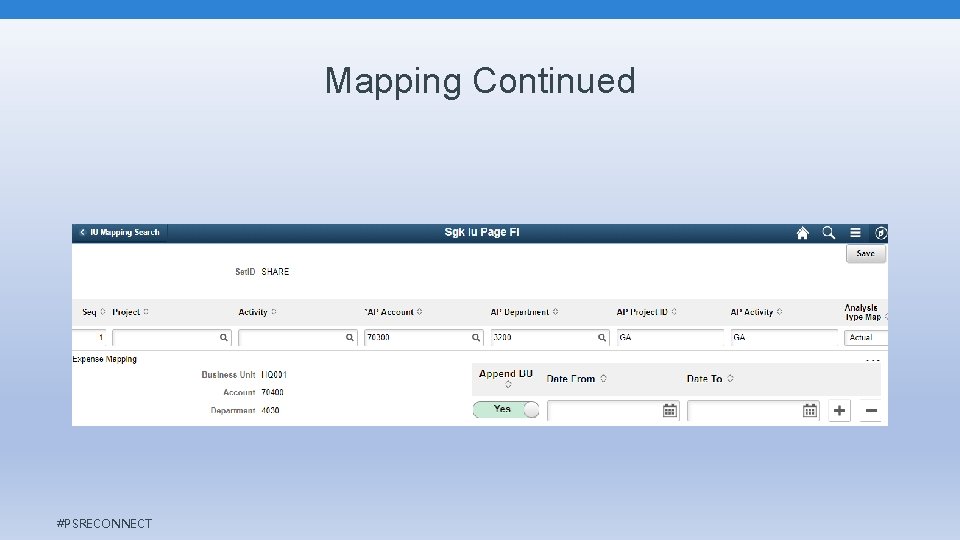The image size is (960, 540).
Task: Click the Account value 70400
Action: click(272, 392)
